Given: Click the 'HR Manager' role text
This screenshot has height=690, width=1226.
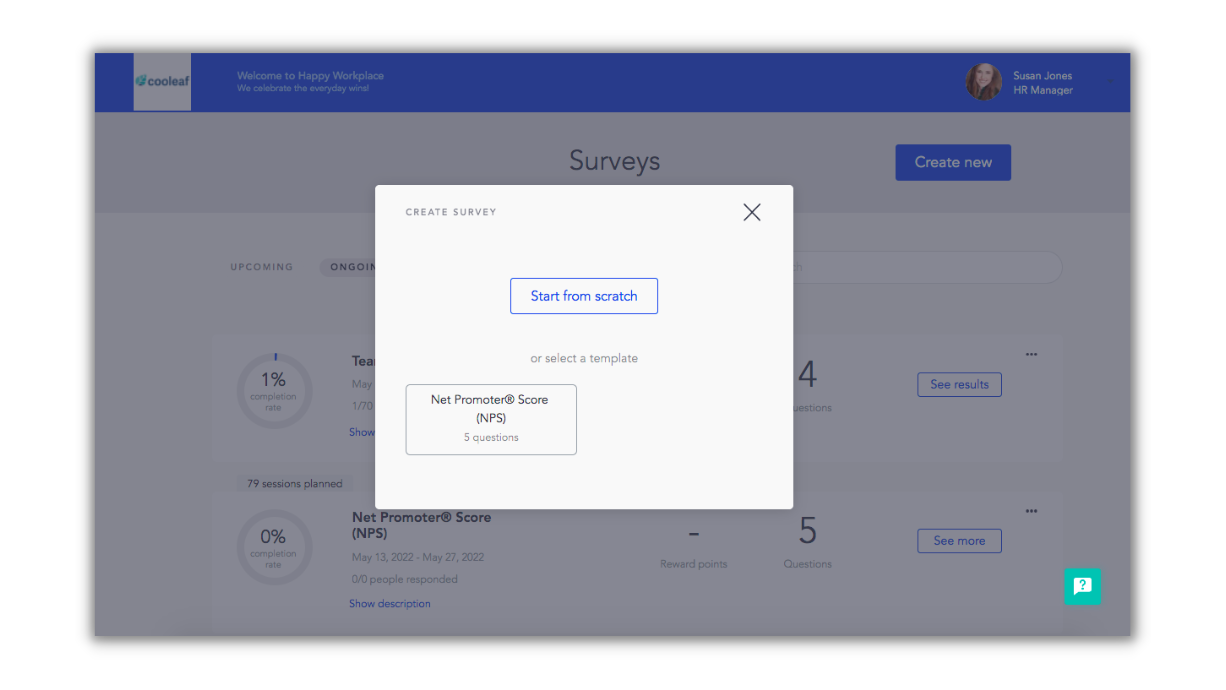Looking at the screenshot, I should pyautogui.click(x=1043, y=90).
